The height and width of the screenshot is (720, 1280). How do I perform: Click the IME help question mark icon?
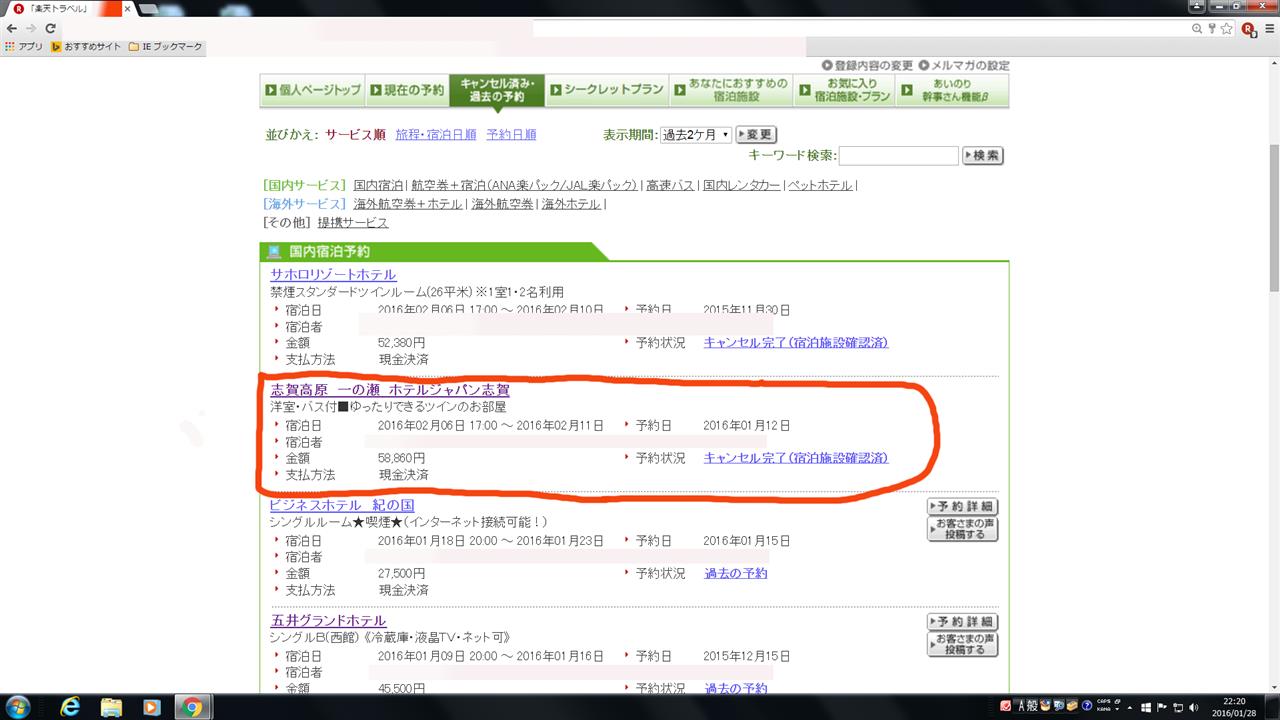click(x=1087, y=706)
